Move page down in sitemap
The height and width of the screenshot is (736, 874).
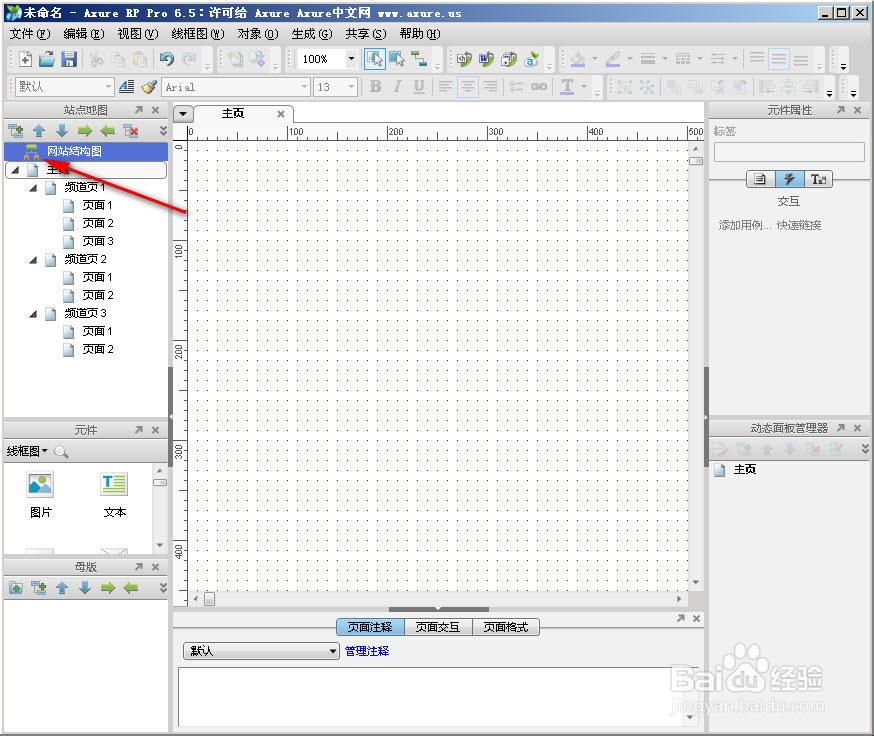click(62, 132)
